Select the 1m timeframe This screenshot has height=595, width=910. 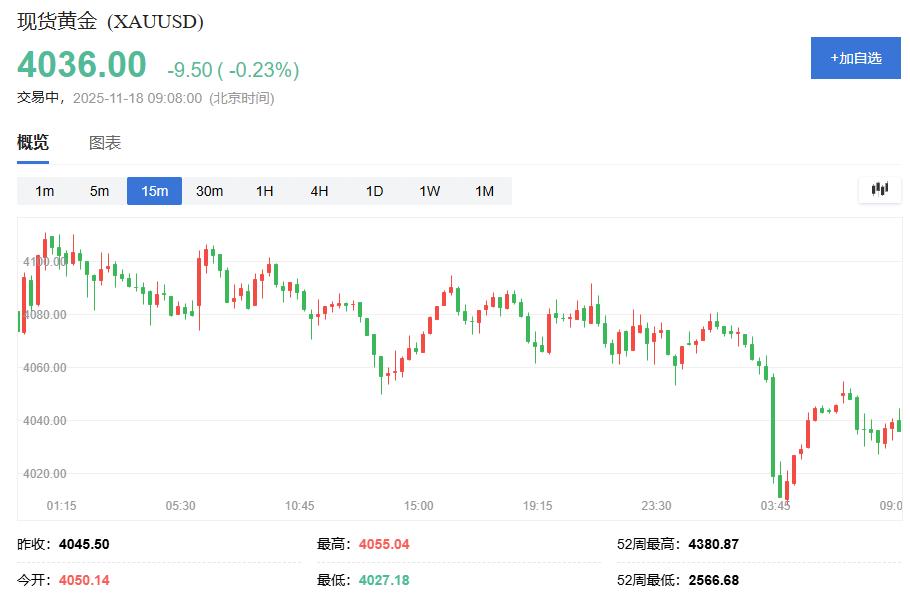click(x=44, y=191)
